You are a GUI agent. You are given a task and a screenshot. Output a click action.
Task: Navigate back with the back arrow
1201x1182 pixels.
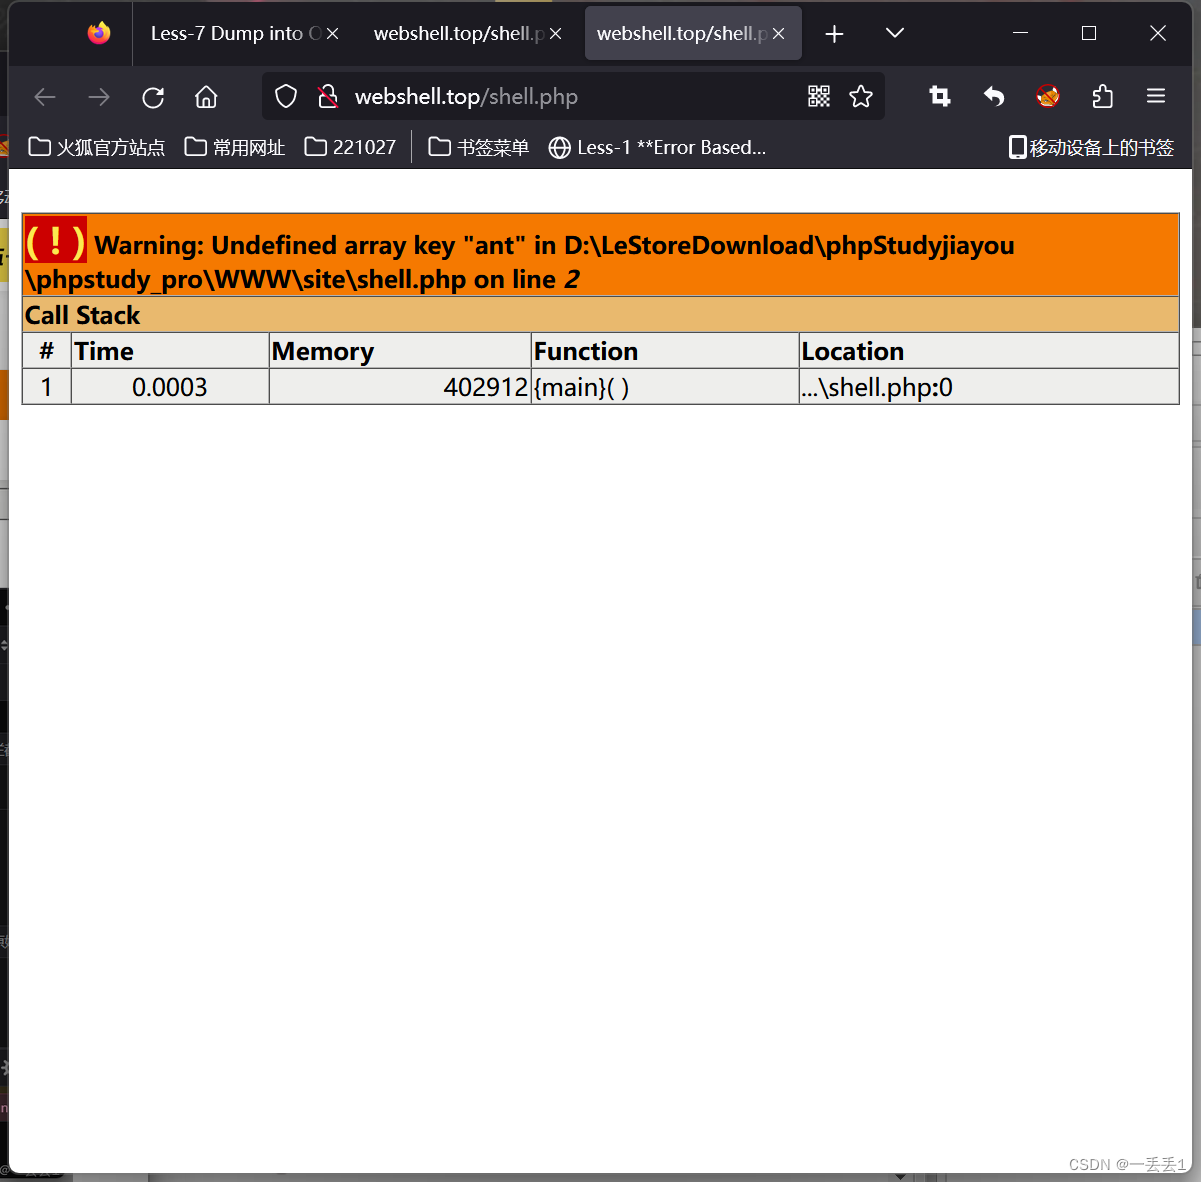coord(44,96)
